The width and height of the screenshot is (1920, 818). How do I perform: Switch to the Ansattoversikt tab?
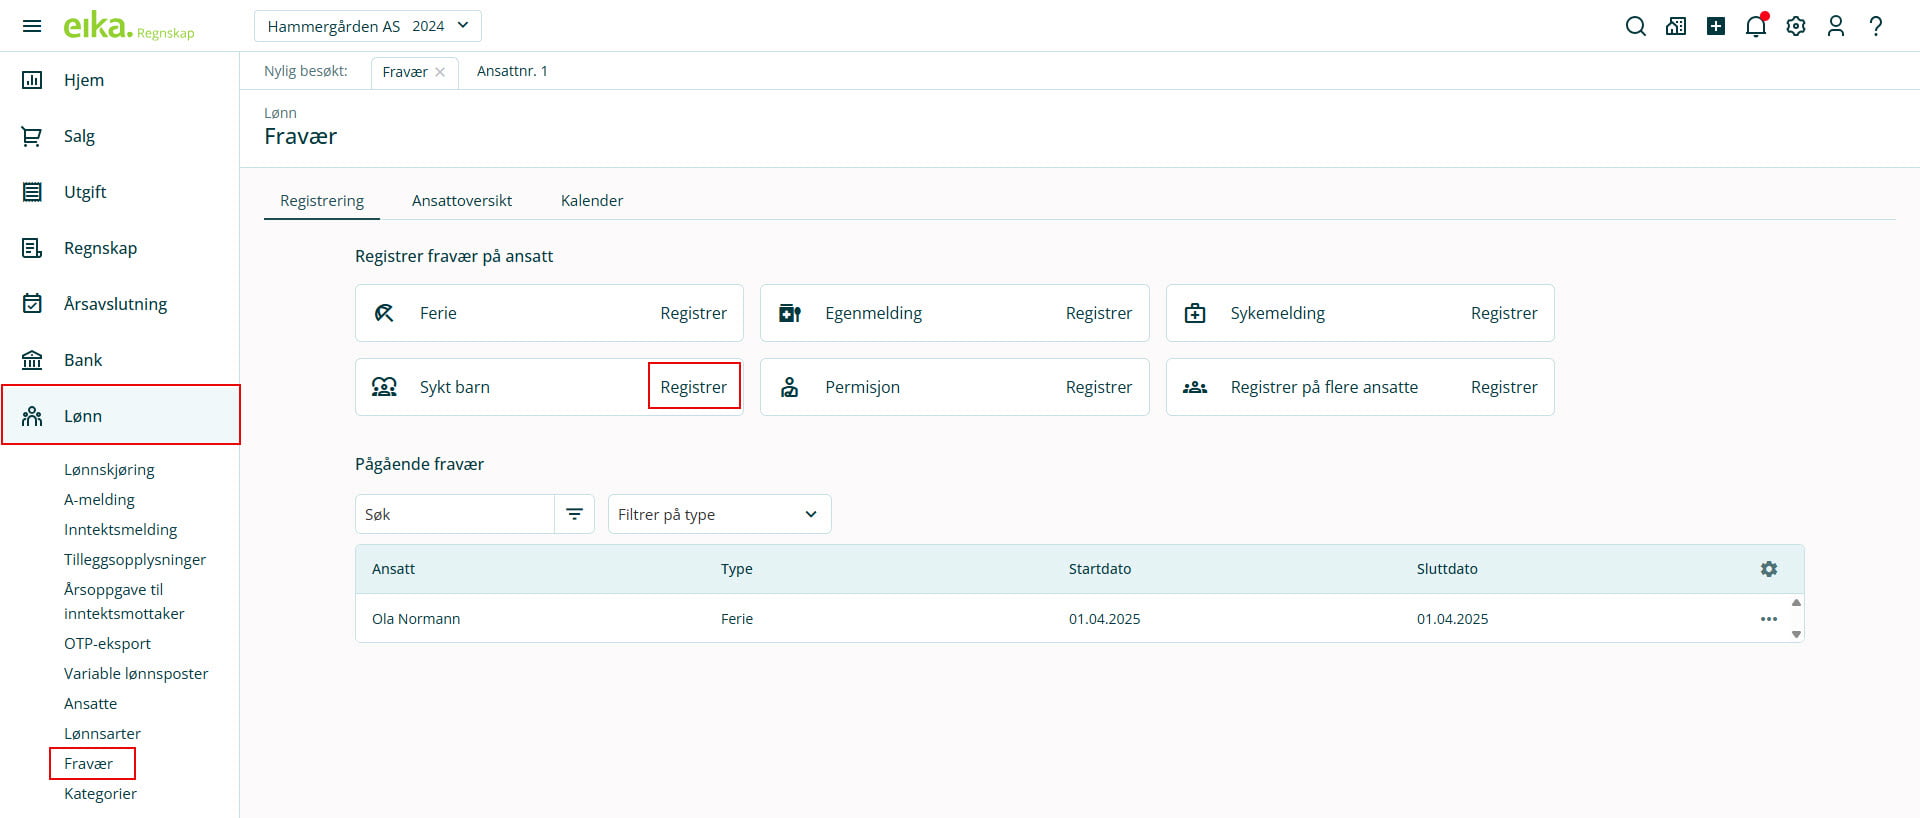click(x=461, y=200)
